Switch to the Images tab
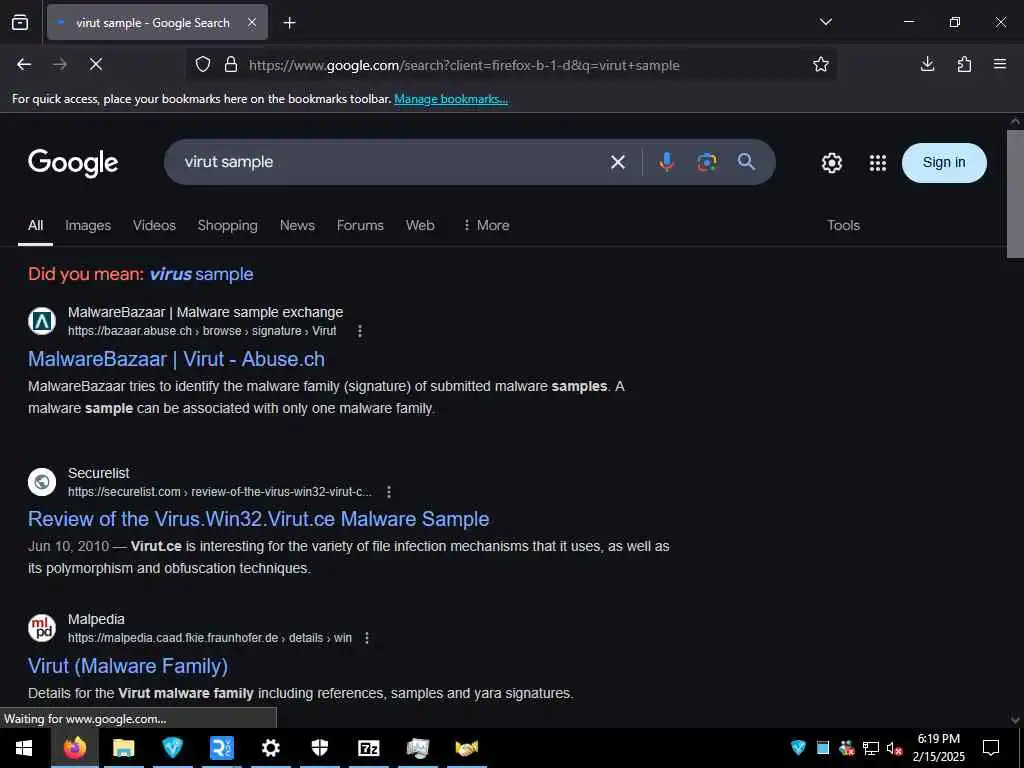The image size is (1024, 768). click(x=88, y=225)
